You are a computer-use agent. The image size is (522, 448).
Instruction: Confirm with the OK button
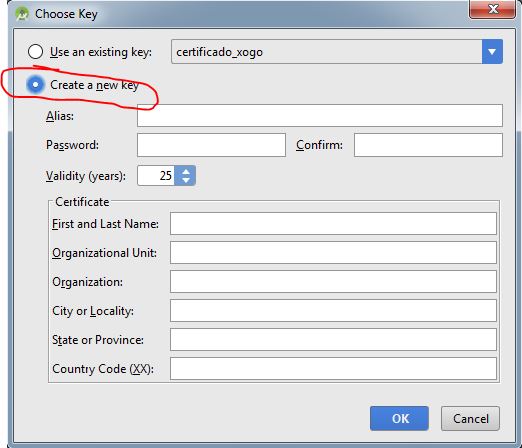click(399, 418)
